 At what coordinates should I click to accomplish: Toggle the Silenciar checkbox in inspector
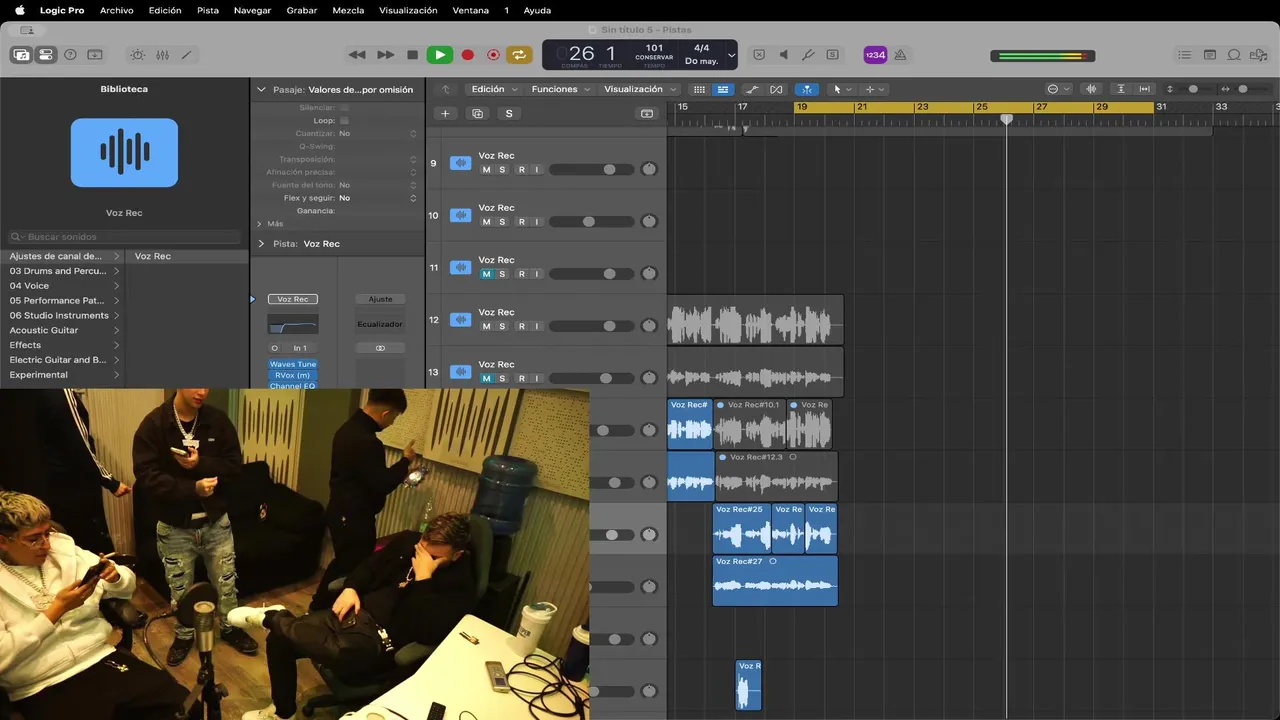pyautogui.click(x=344, y=107)
